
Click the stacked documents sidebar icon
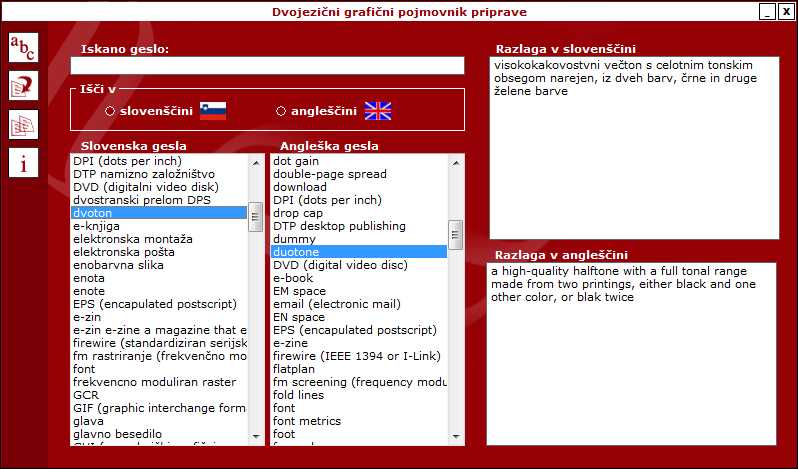23,124
